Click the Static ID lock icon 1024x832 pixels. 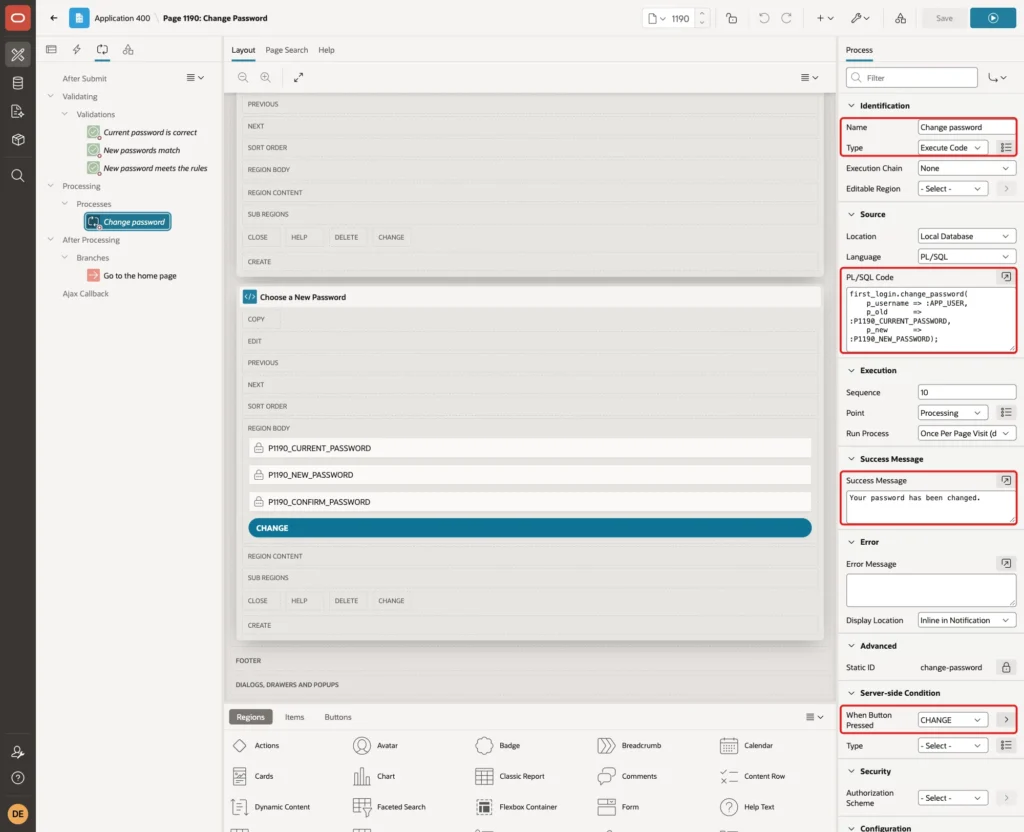pyautogui.click(x=1006, y=667)
